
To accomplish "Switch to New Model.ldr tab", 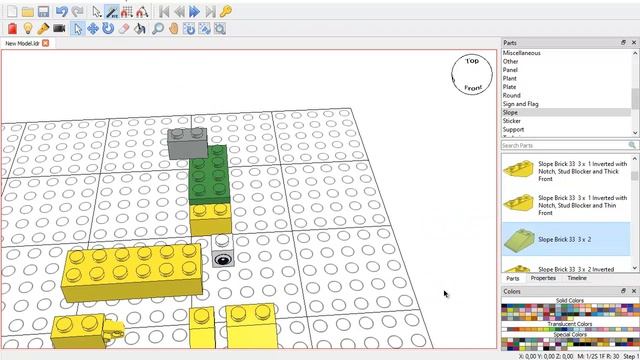I will coord(22,43).
